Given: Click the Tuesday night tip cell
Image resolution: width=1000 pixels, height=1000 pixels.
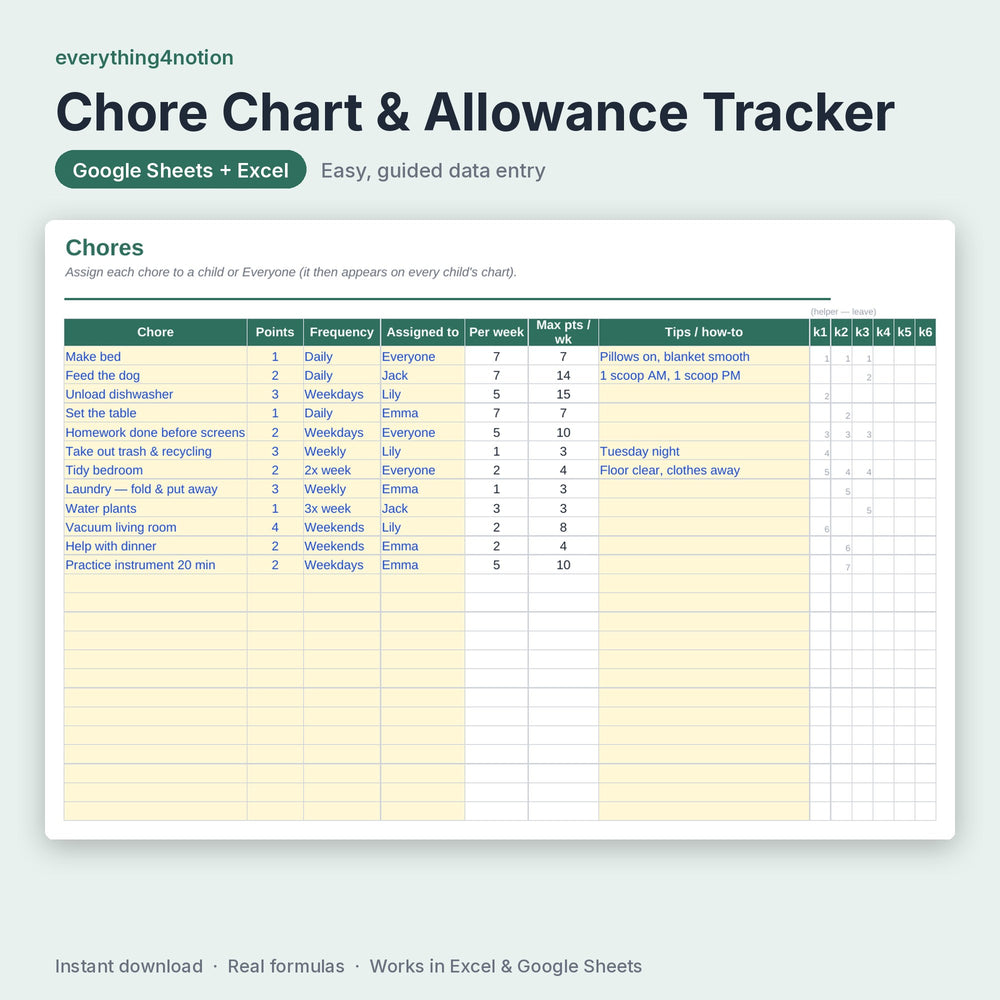Looking at the screenshot, I should click(703, 452).
